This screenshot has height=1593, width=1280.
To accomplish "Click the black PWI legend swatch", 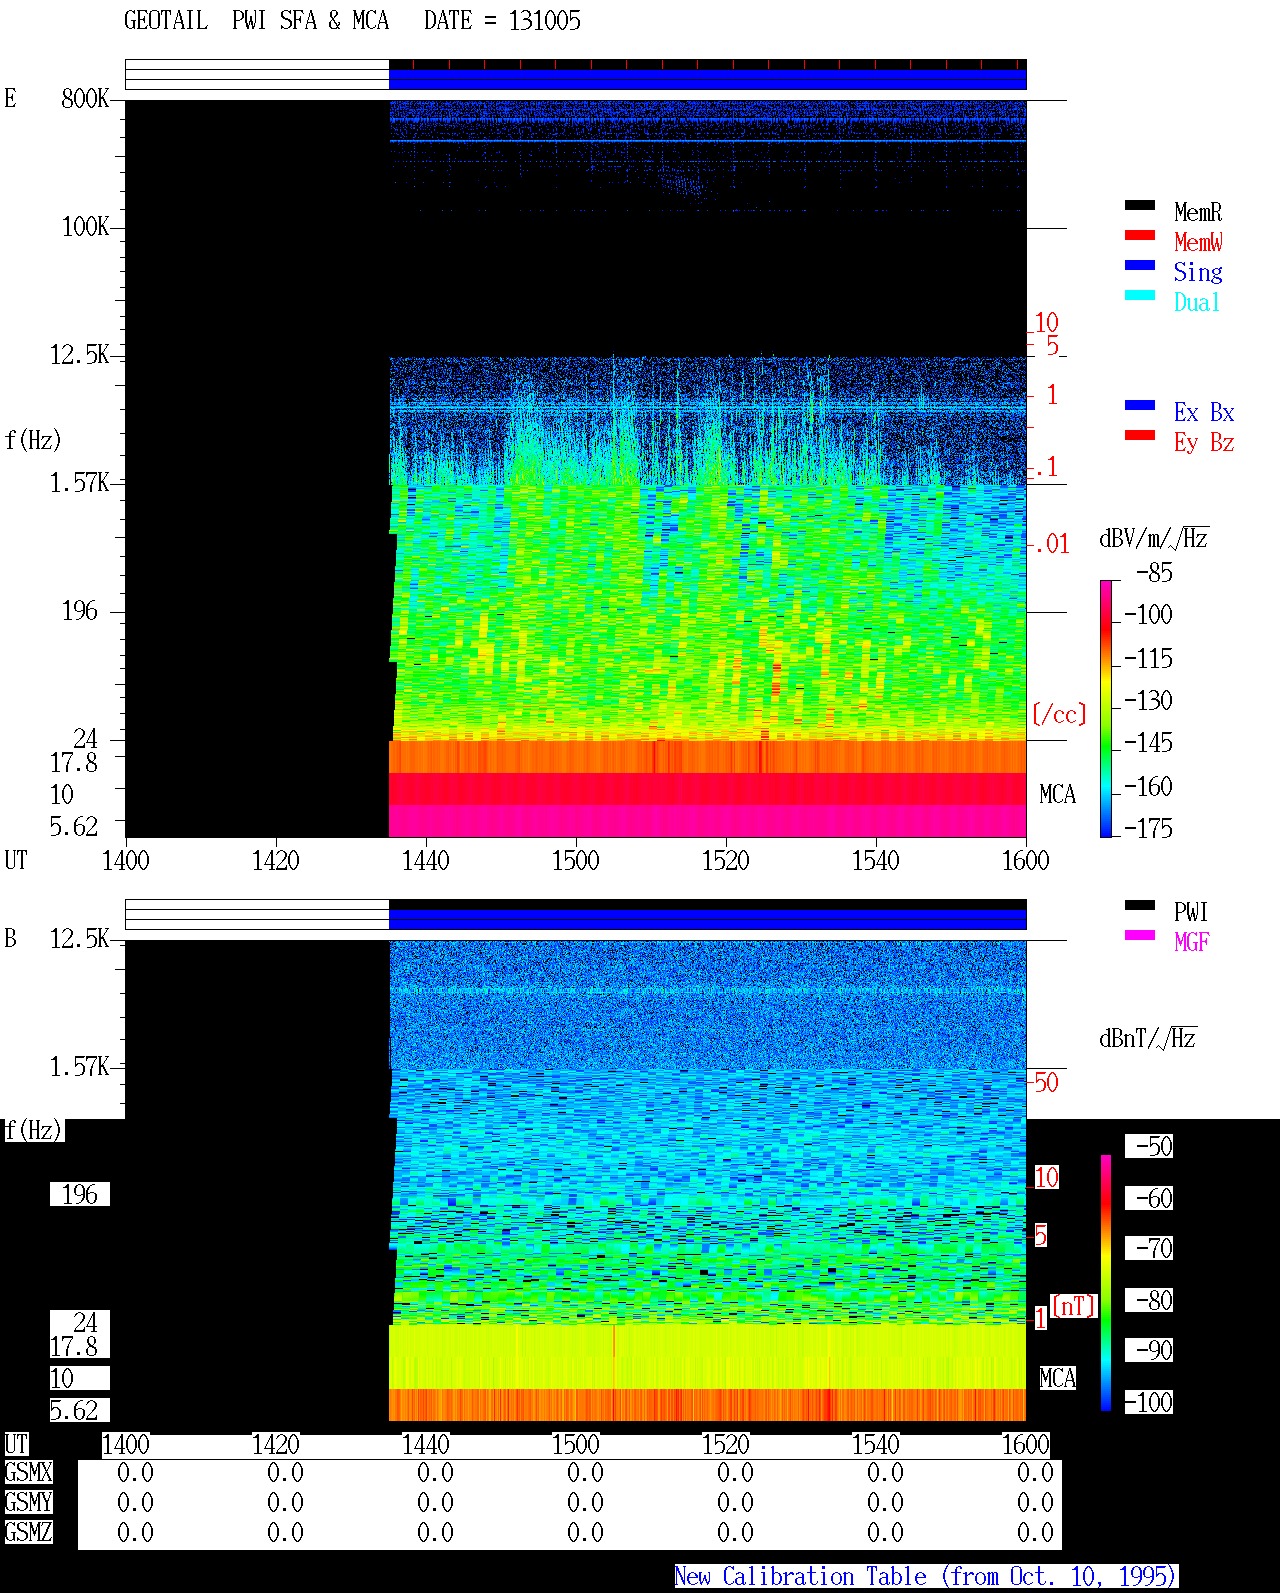I will point(1140,905).
